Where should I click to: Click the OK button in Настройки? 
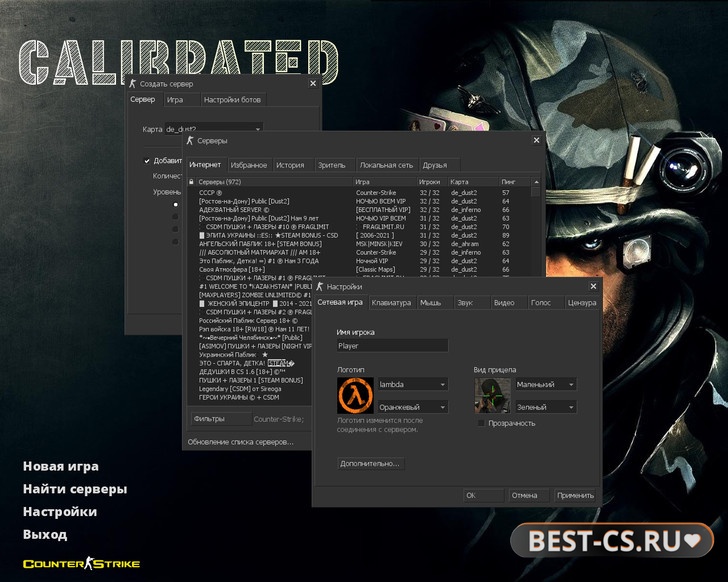[x=483, y=495]
